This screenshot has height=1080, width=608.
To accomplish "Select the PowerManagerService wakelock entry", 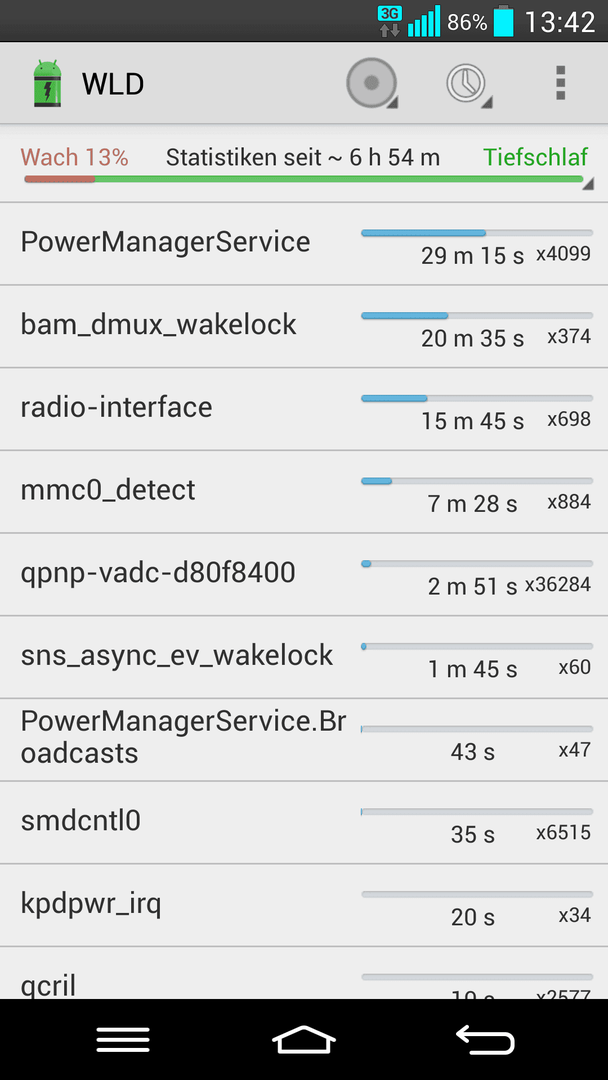I will pos(304,244).
